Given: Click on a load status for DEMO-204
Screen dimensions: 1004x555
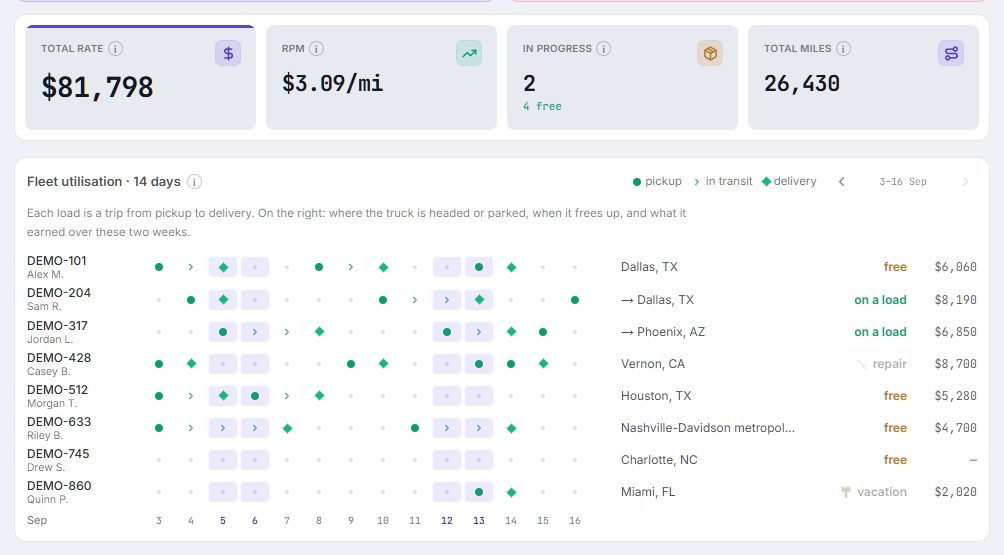Looking at the screenshot, I should [880, 300].
